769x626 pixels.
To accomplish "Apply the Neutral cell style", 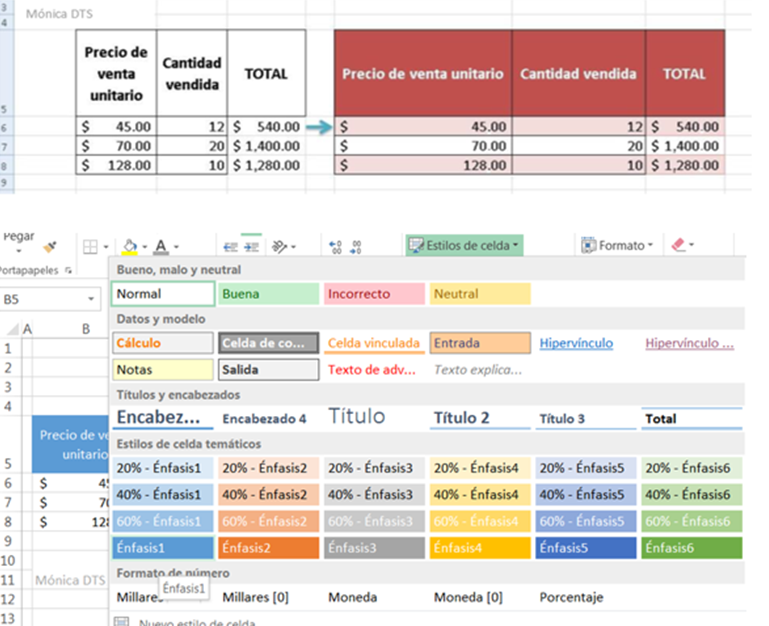I will click(x=480, y=294).
